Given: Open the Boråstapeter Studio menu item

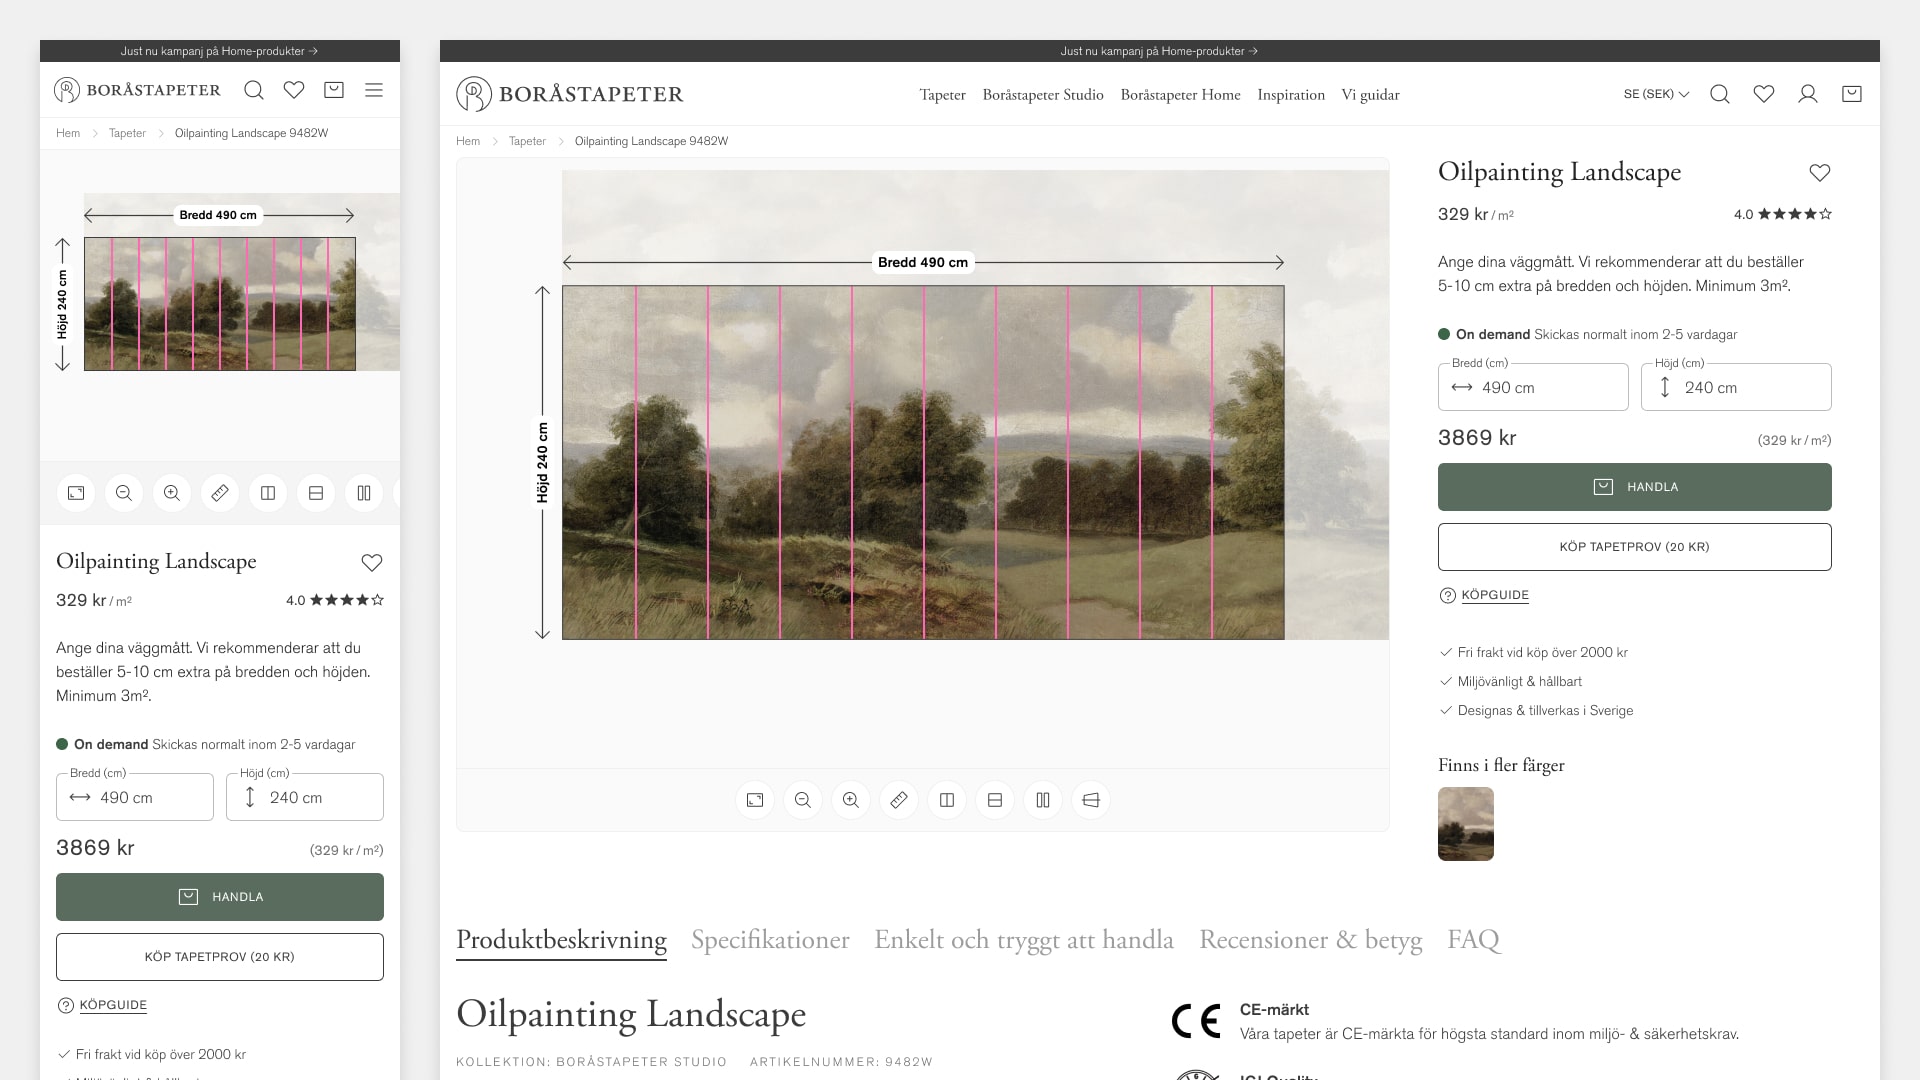Looking at the screenshot, I should pyautogui.click(x=1042, y=95).
